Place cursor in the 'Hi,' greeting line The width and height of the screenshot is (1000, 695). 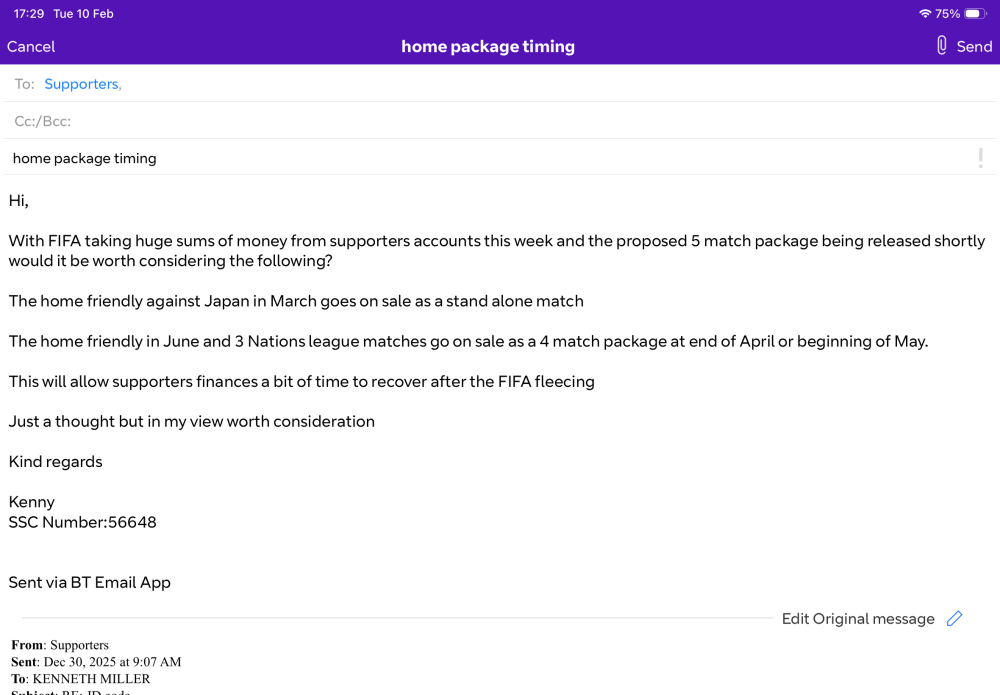click(18, 201)
